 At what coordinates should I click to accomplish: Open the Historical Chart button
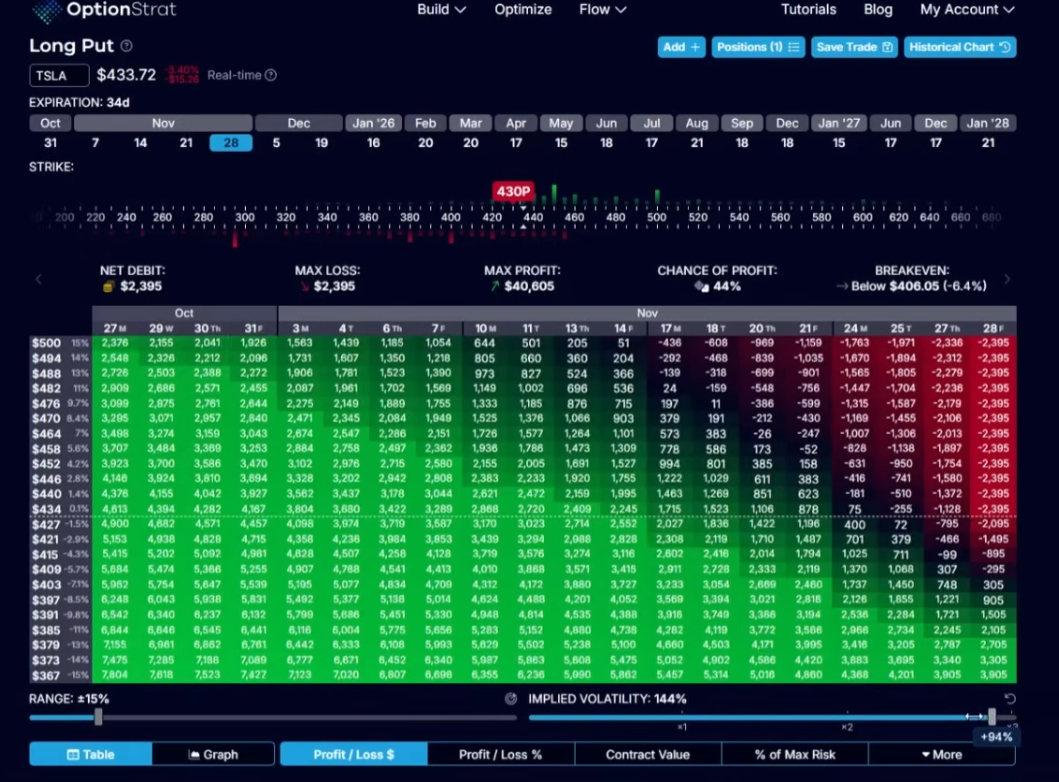click(x=959, y=47)
